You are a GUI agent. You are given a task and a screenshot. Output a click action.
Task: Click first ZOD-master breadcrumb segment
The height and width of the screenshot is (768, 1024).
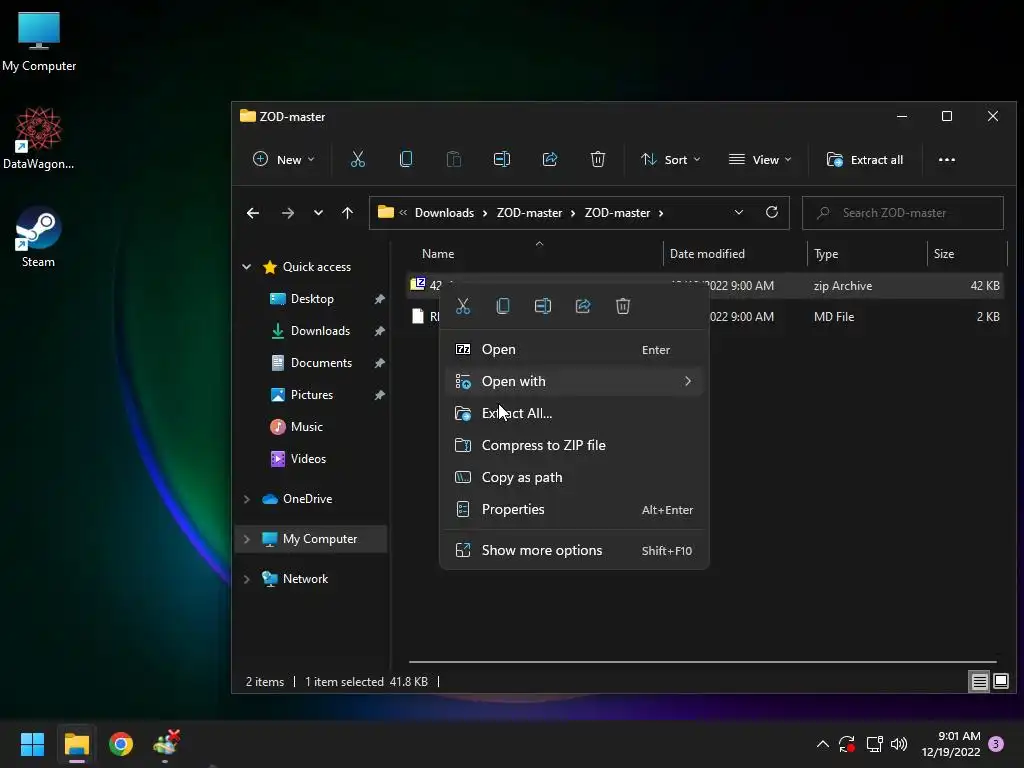[x=529, y=213]
